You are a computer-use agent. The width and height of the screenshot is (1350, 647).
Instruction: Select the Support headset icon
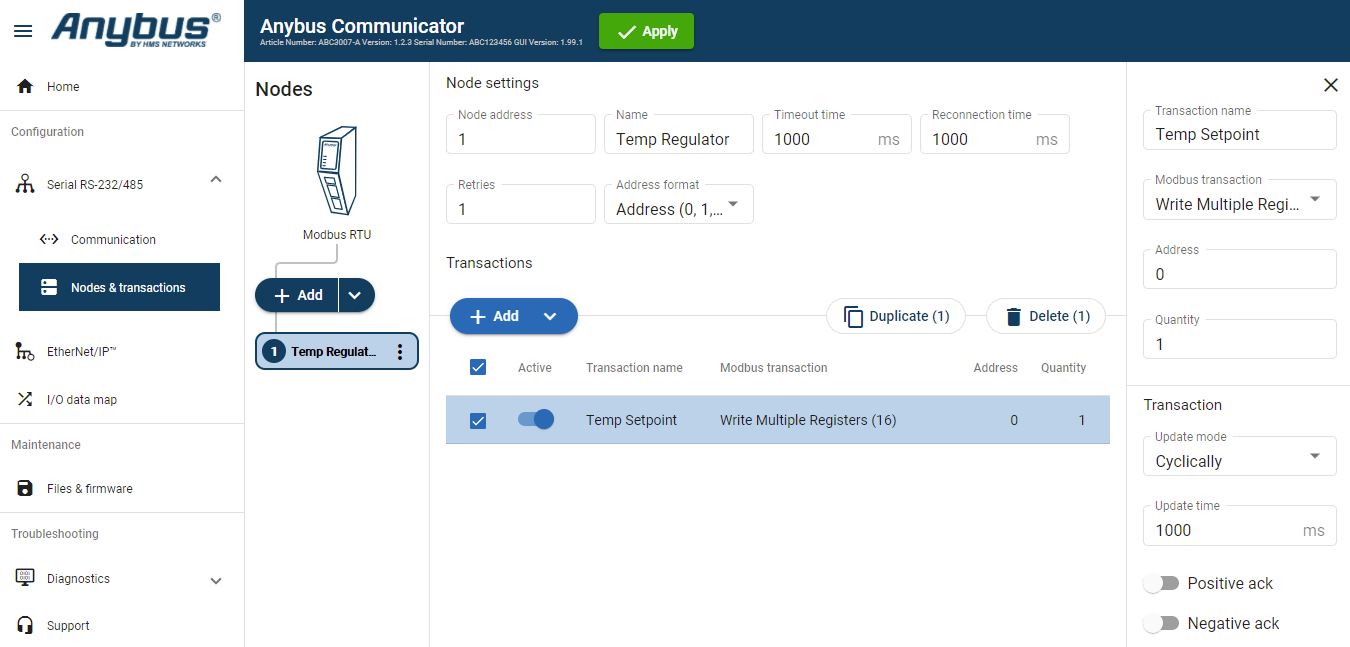24,624
